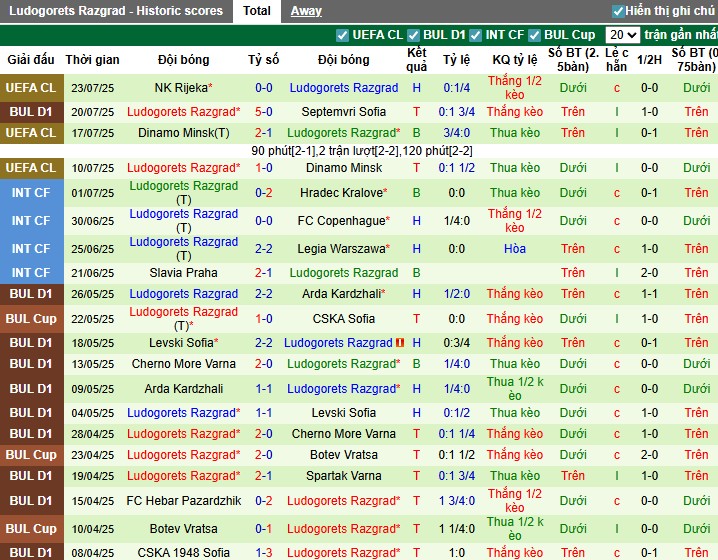Click the BUL Cup label on 22/05/25 row

coord(31,319)
